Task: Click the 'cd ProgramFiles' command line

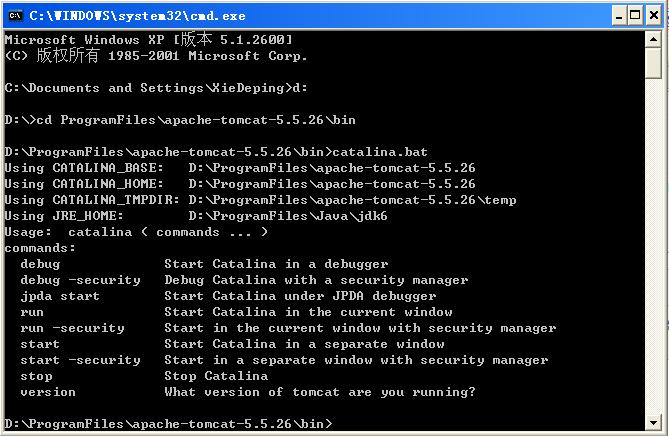Action: 180,120
